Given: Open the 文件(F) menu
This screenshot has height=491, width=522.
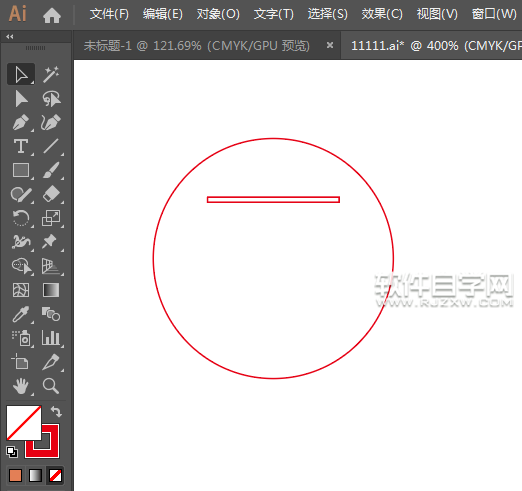Looking at the screenshot, I should coord(109,14).
